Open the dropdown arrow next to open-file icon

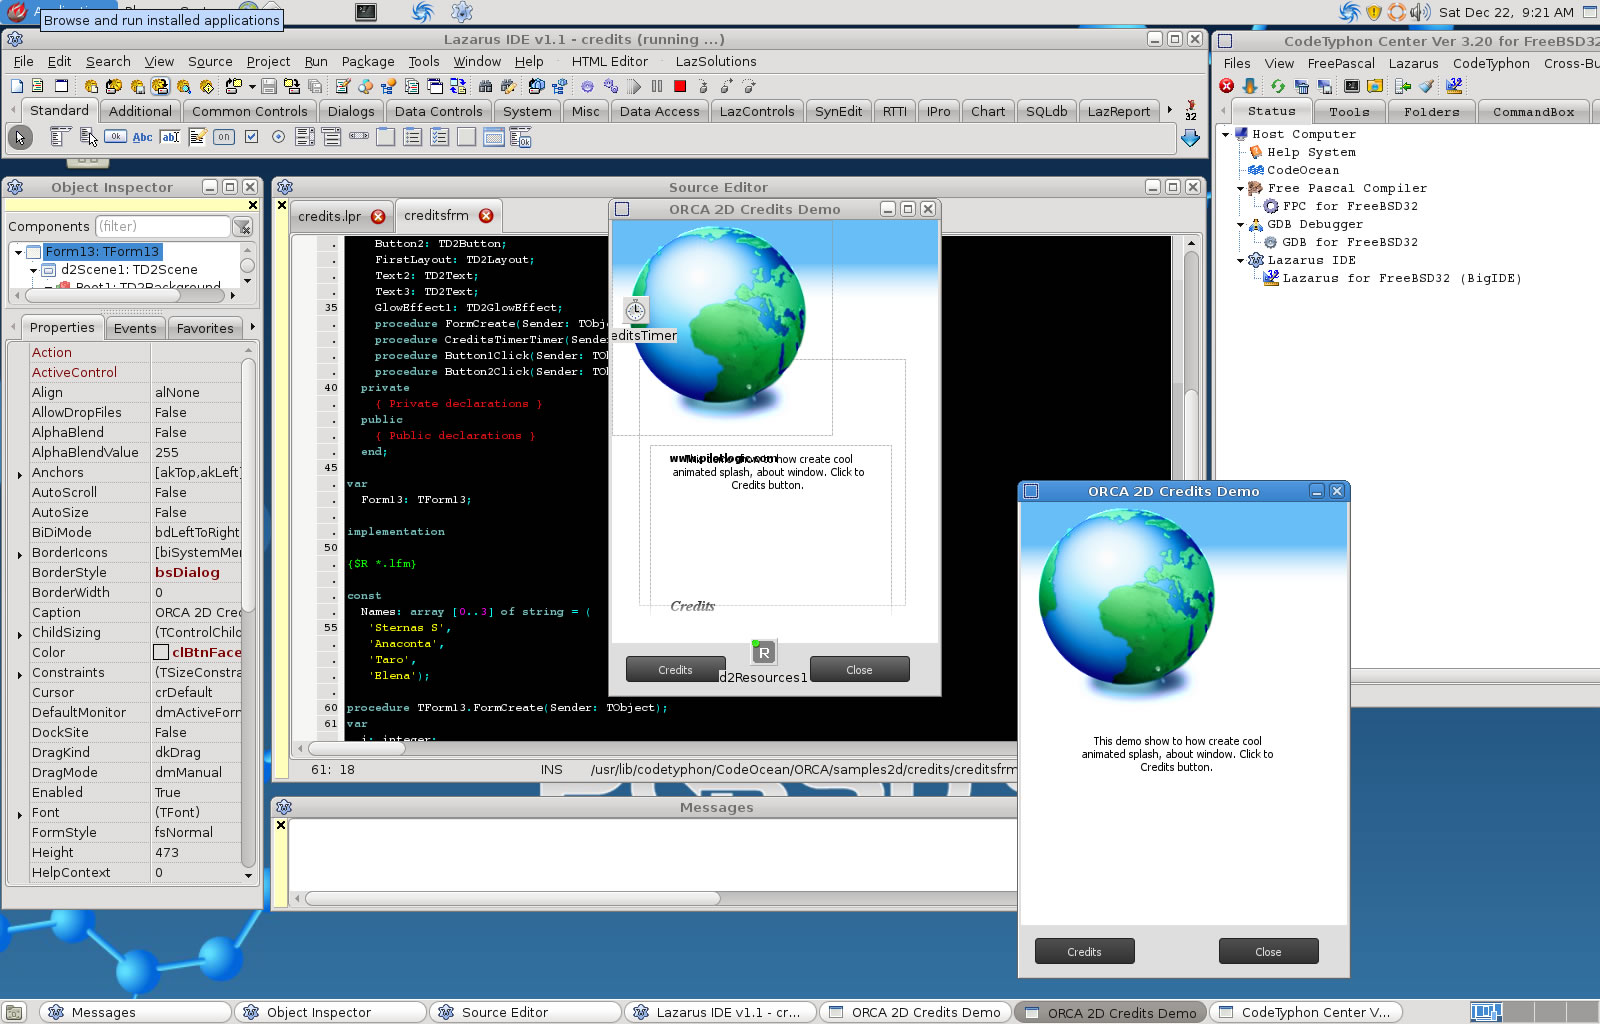click(252, 86)
